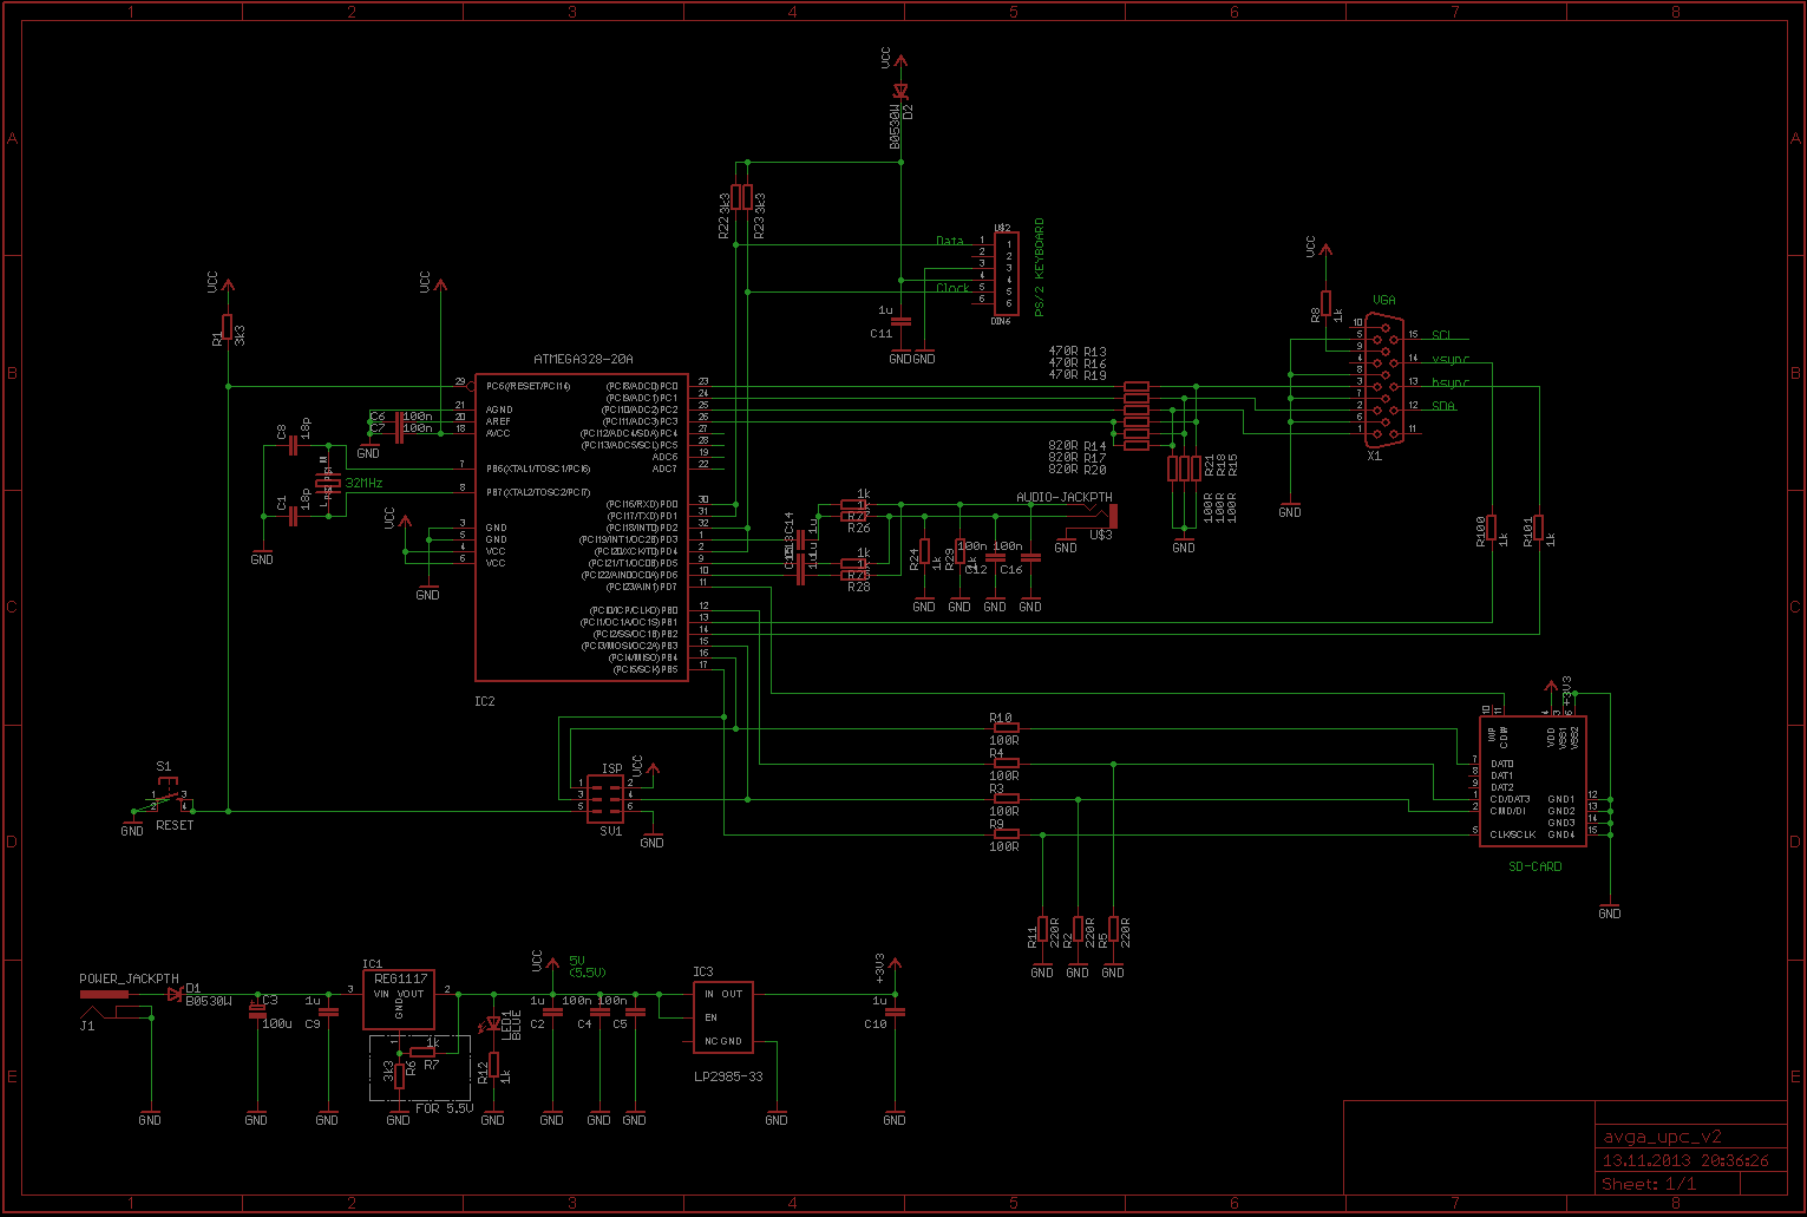Select the REG1117 regulator symbol
The width and height of the screenshot is (1807, 1217).
coord(399,999)
